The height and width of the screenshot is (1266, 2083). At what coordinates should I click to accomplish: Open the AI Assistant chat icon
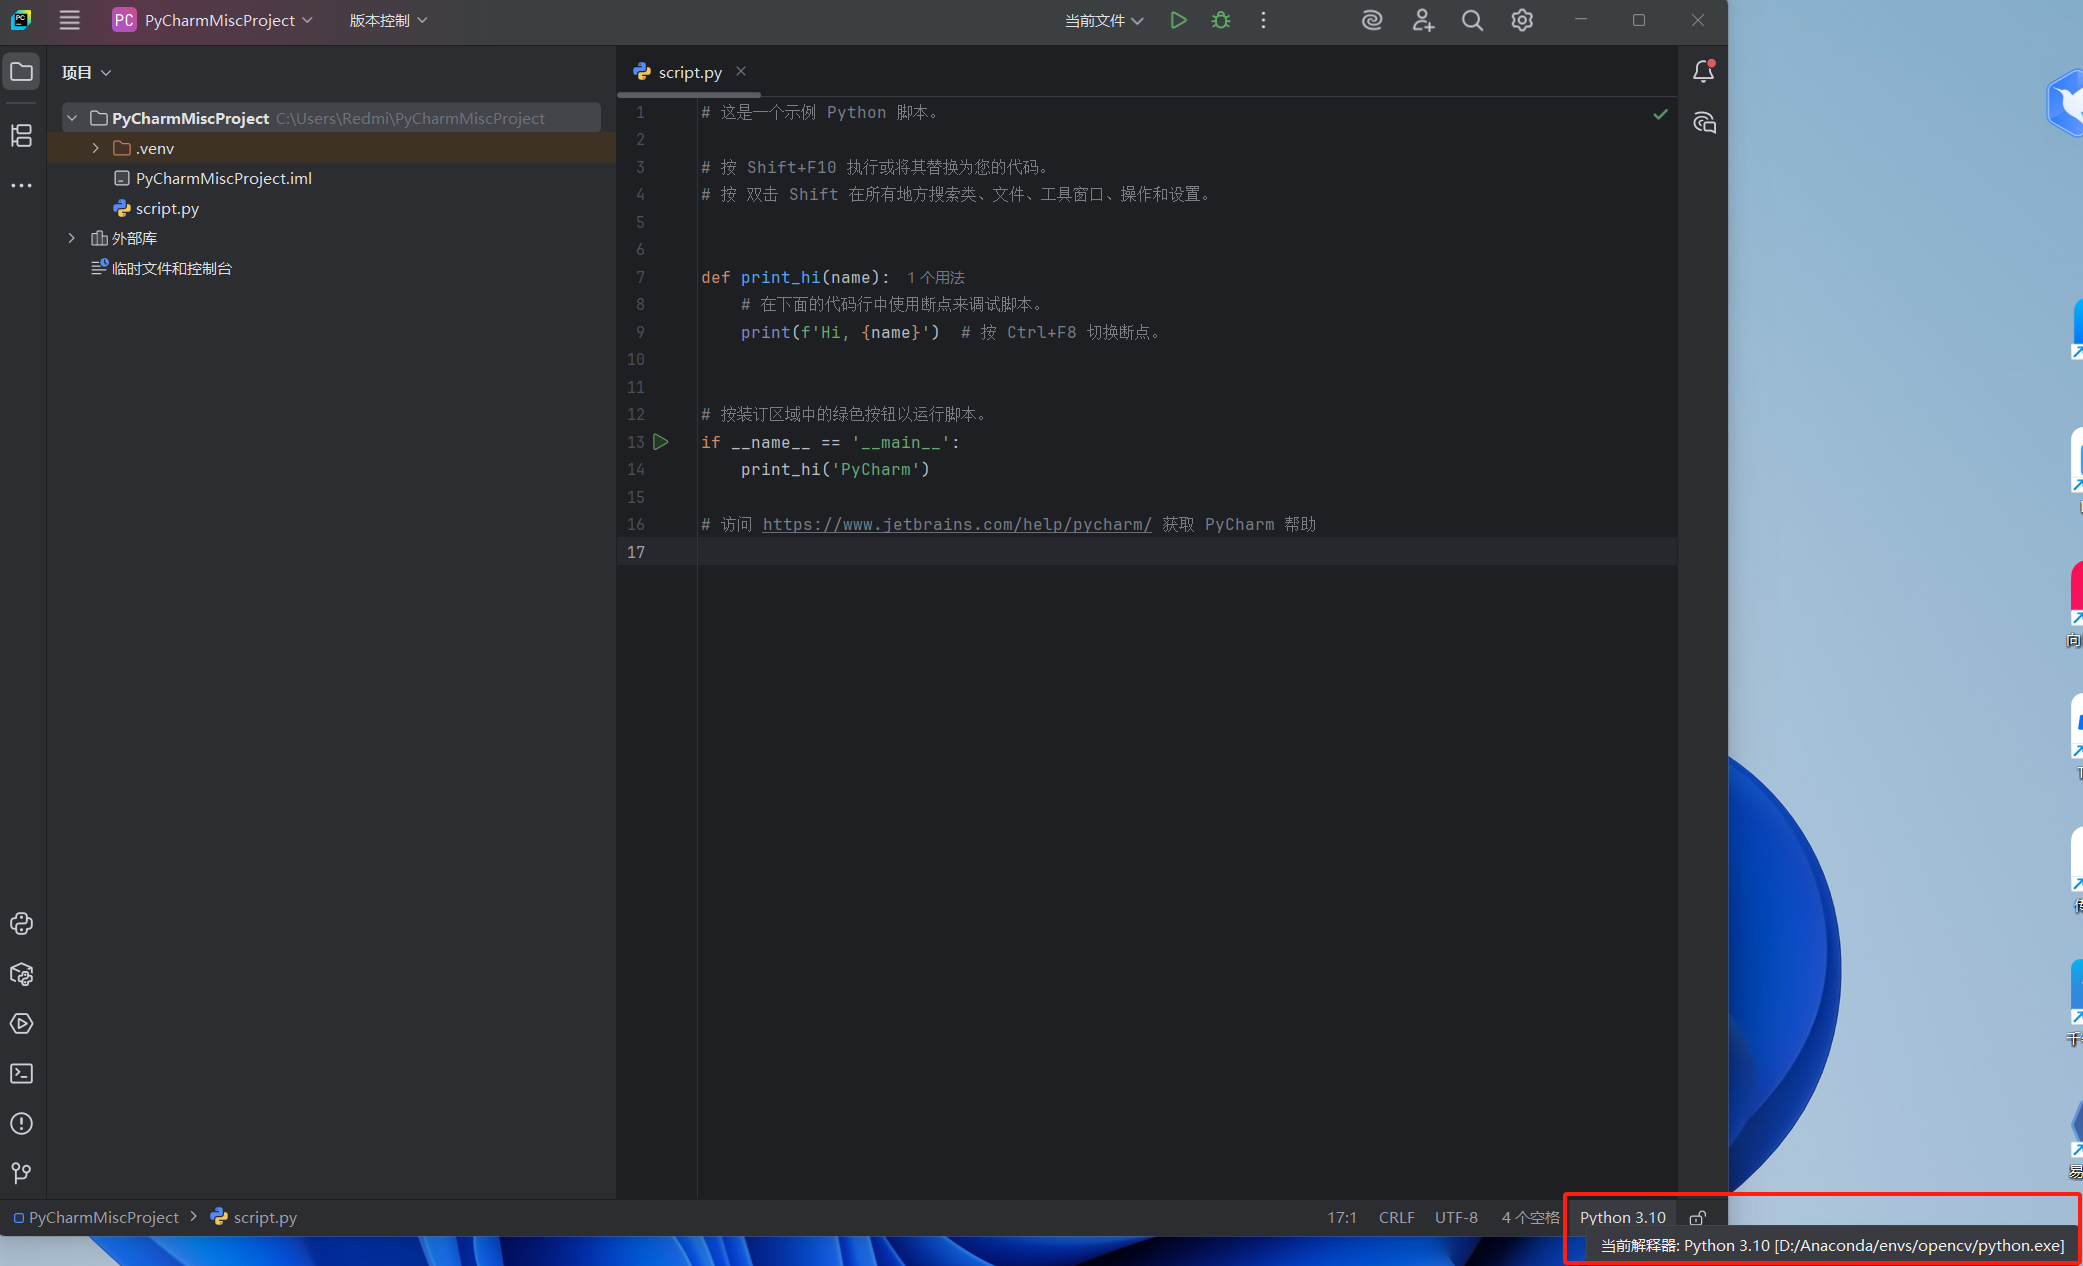tap(1704, 123)
